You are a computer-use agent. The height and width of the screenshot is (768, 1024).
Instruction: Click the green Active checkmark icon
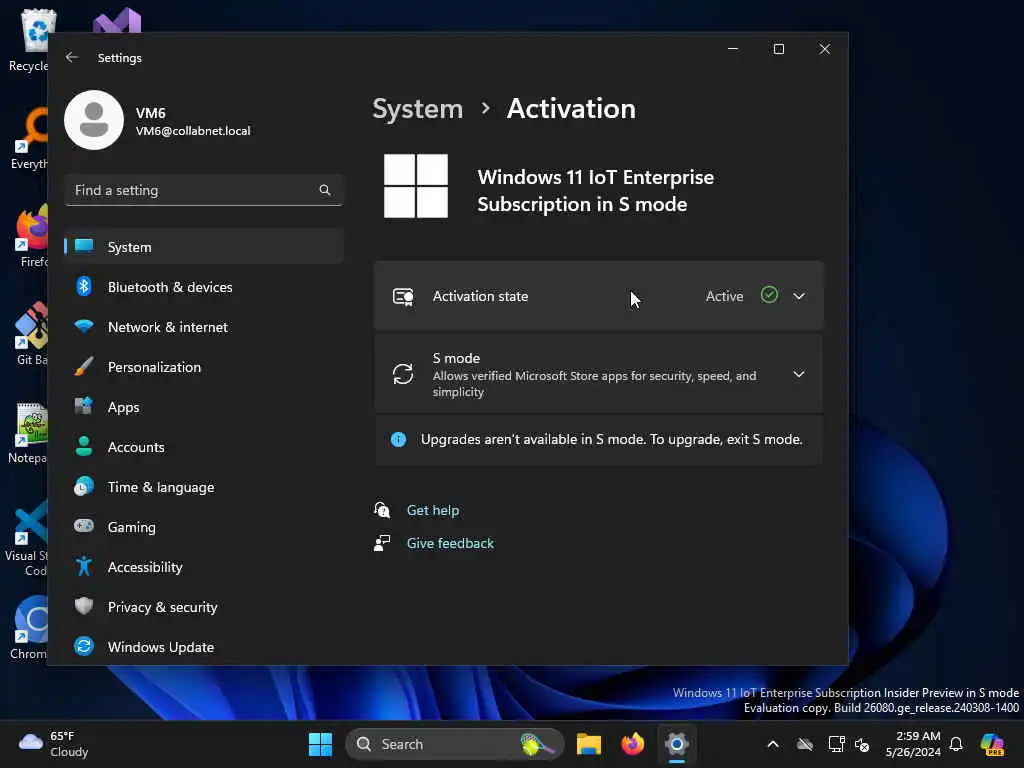point(769,295)
